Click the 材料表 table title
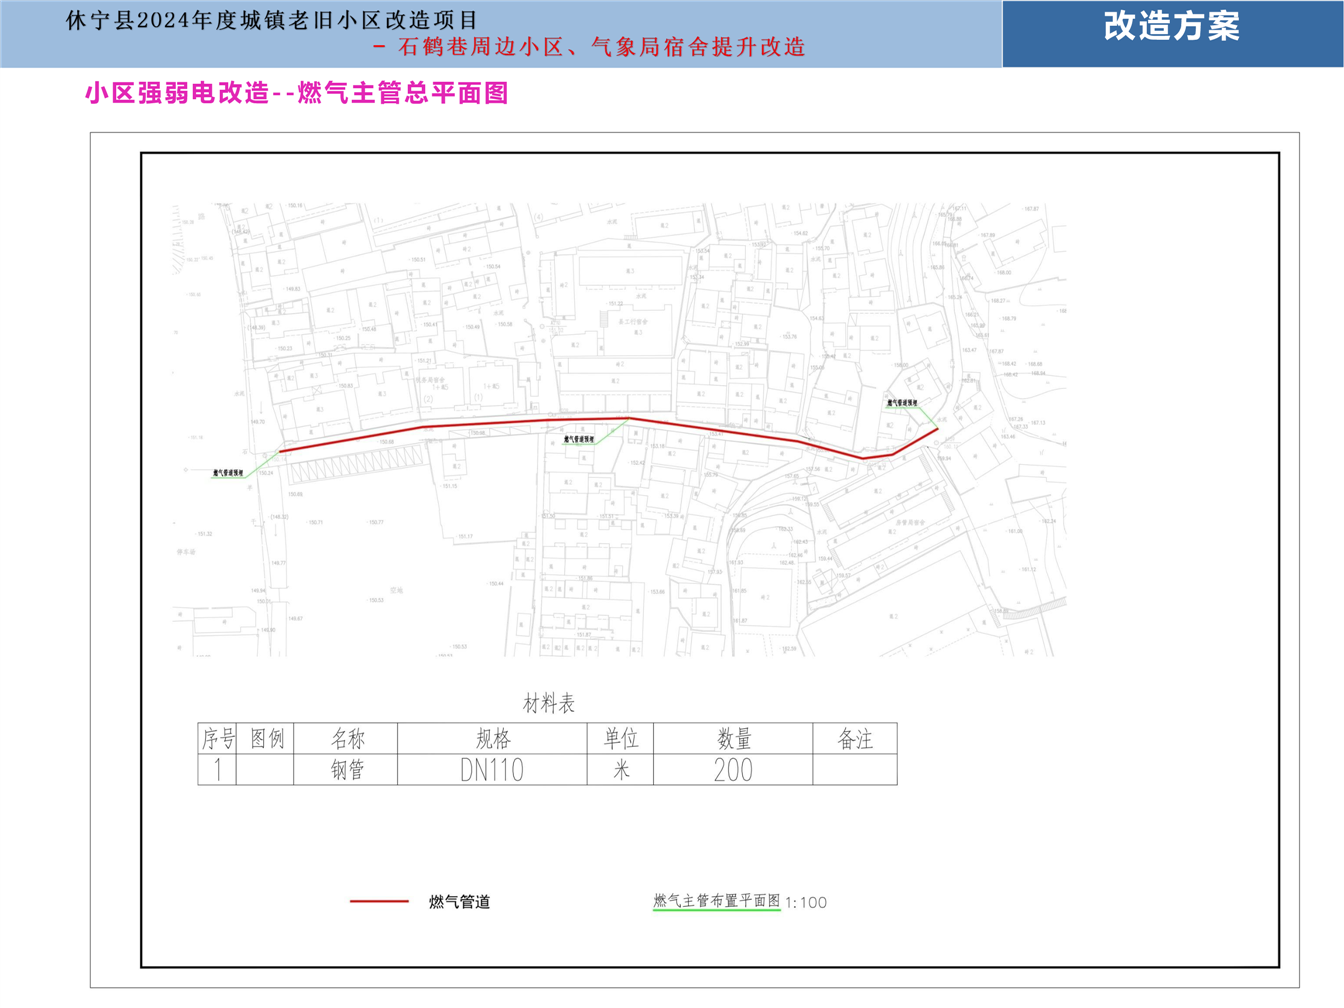 point(549,704)
